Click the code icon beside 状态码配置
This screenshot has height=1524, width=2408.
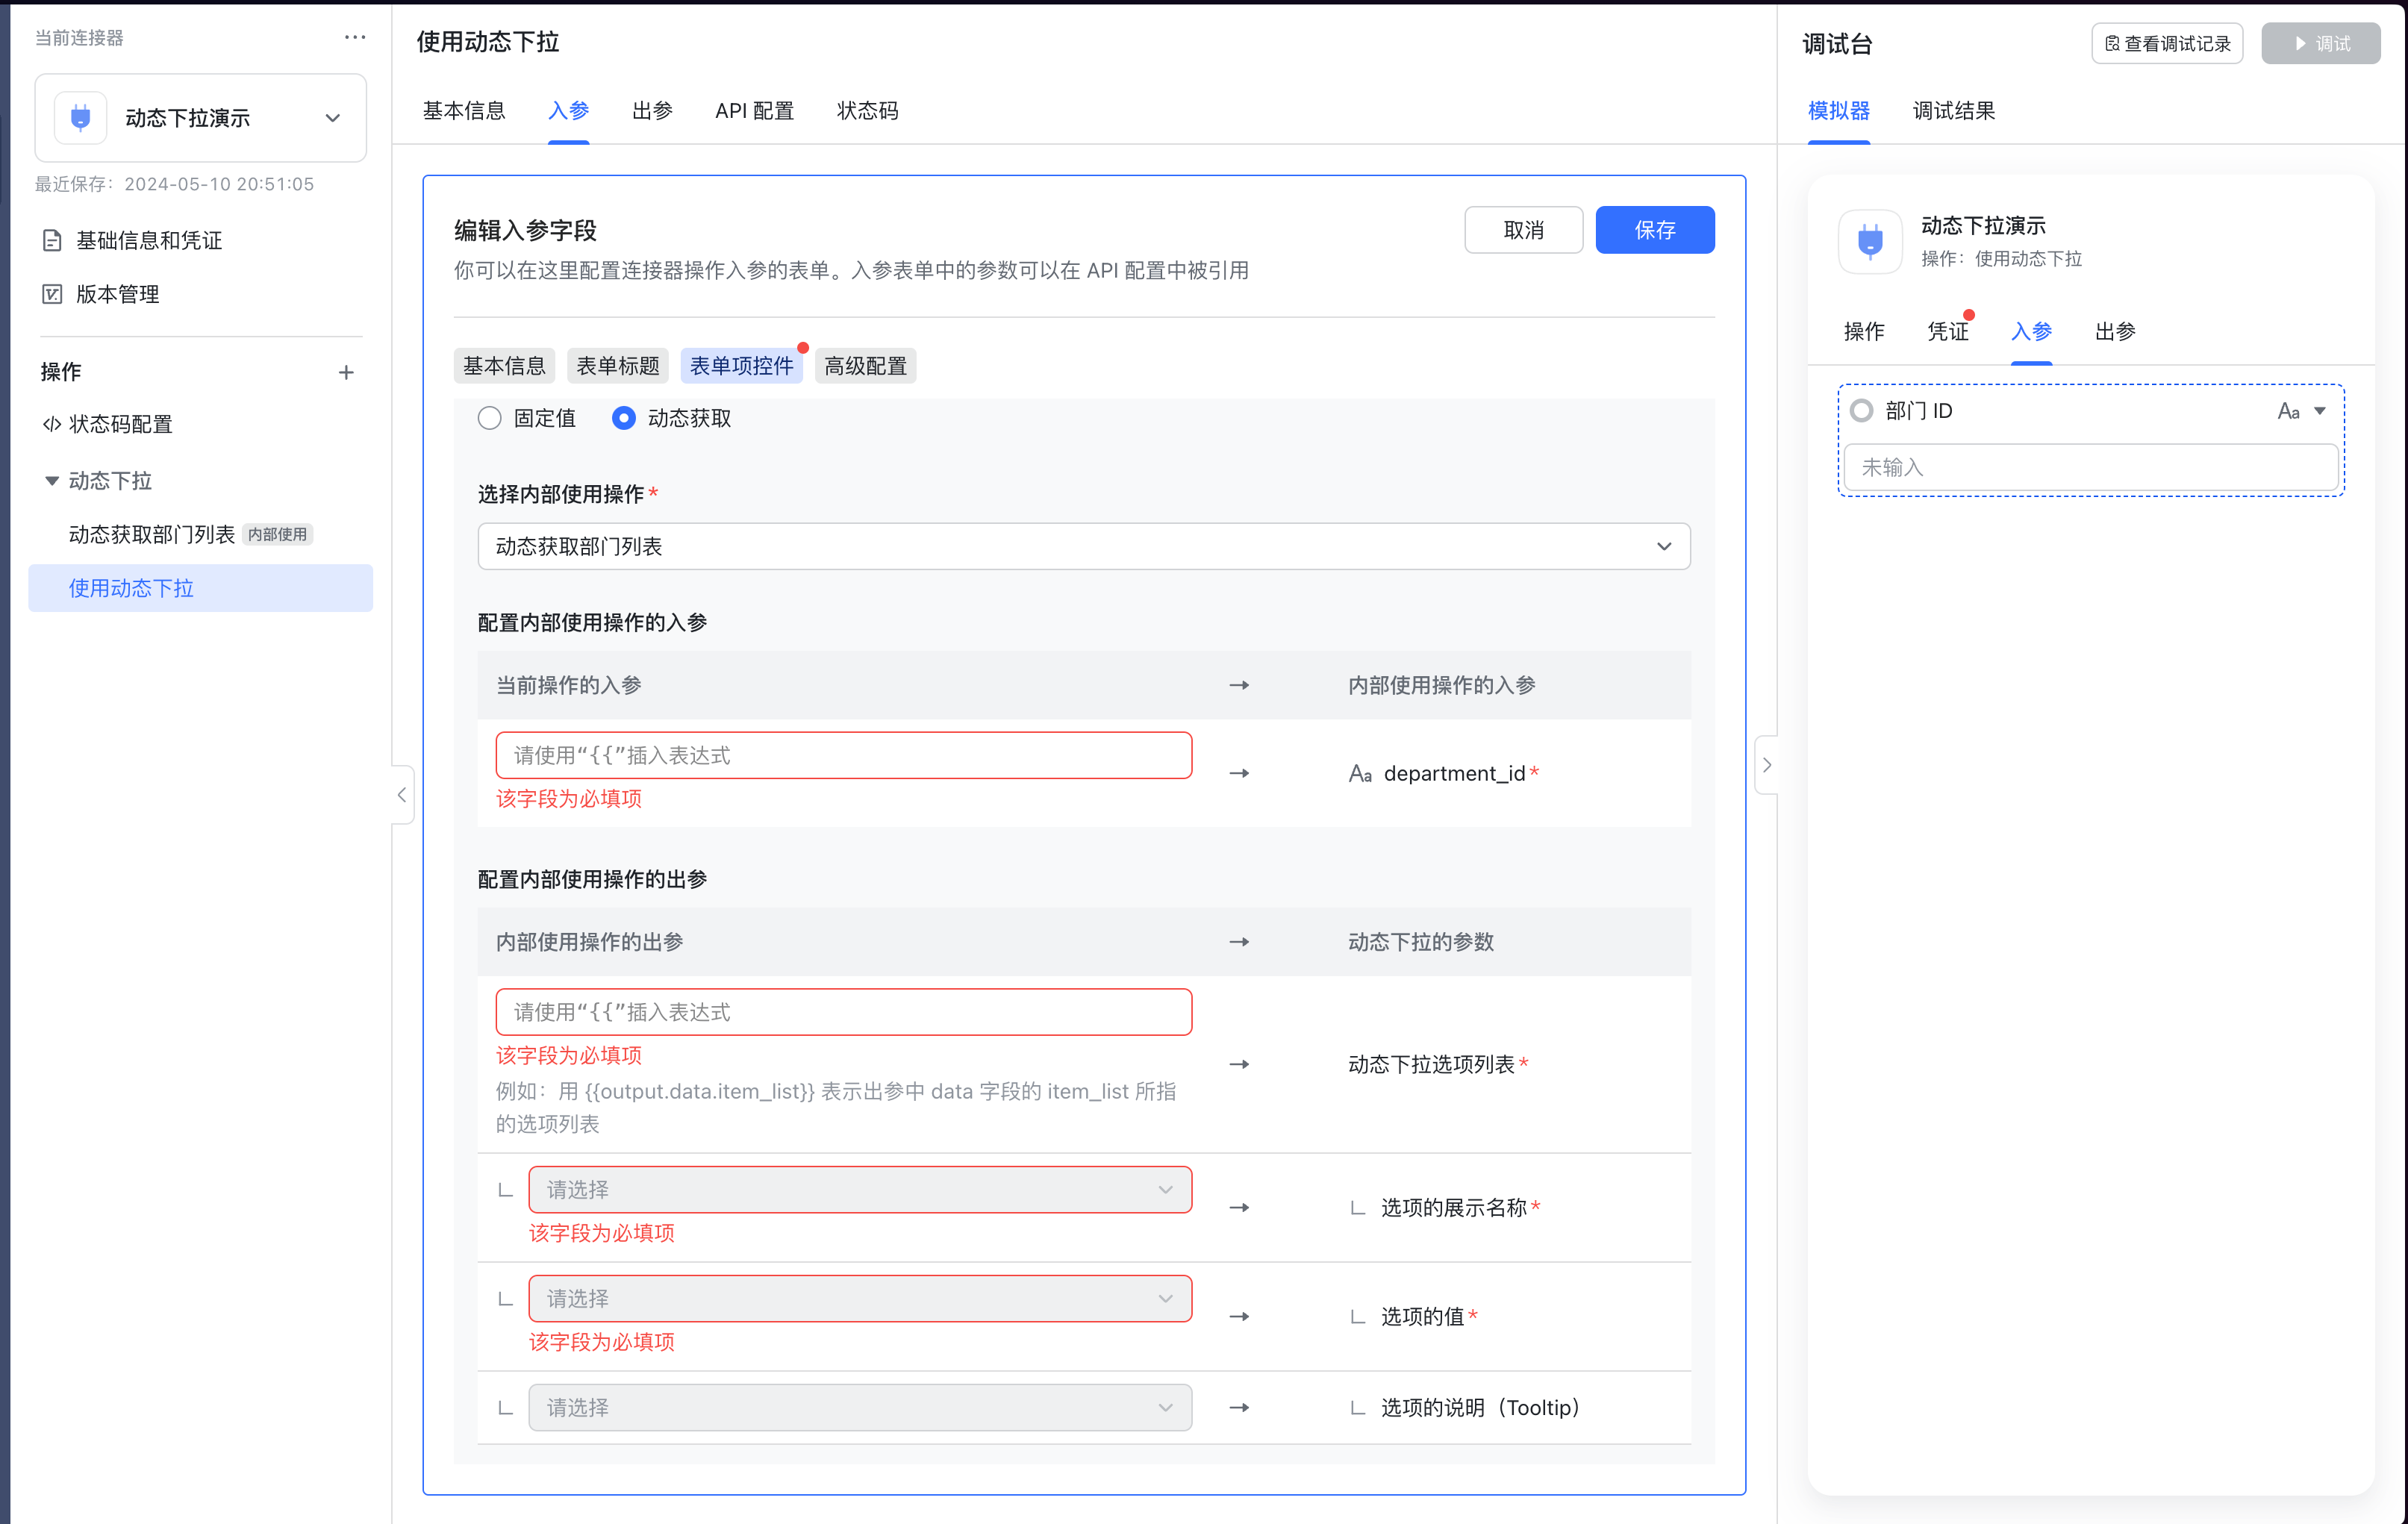tap(52, 425)
